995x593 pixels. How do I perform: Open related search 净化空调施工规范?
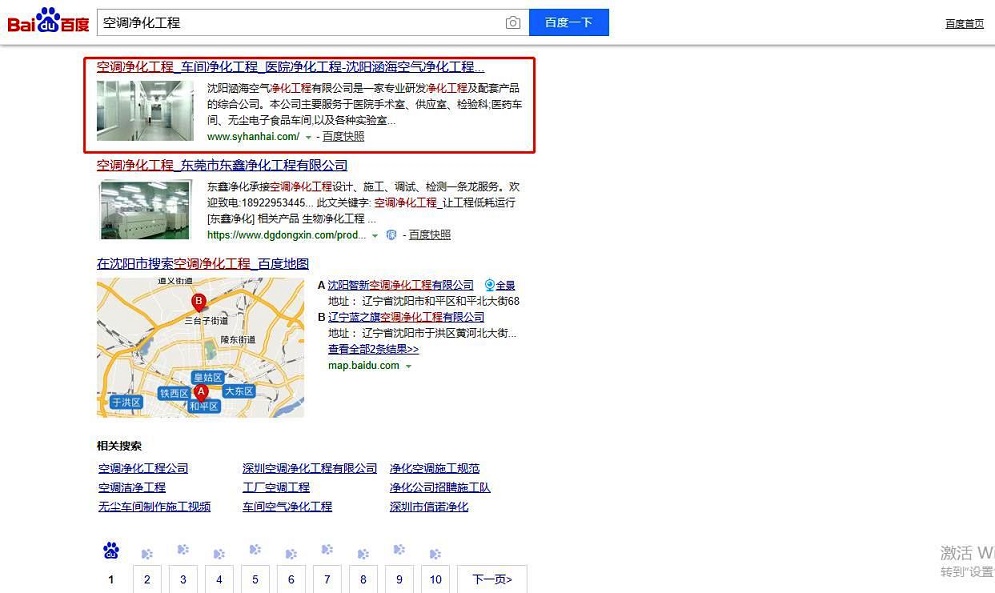pyautogui.click(x=435, y=469)
